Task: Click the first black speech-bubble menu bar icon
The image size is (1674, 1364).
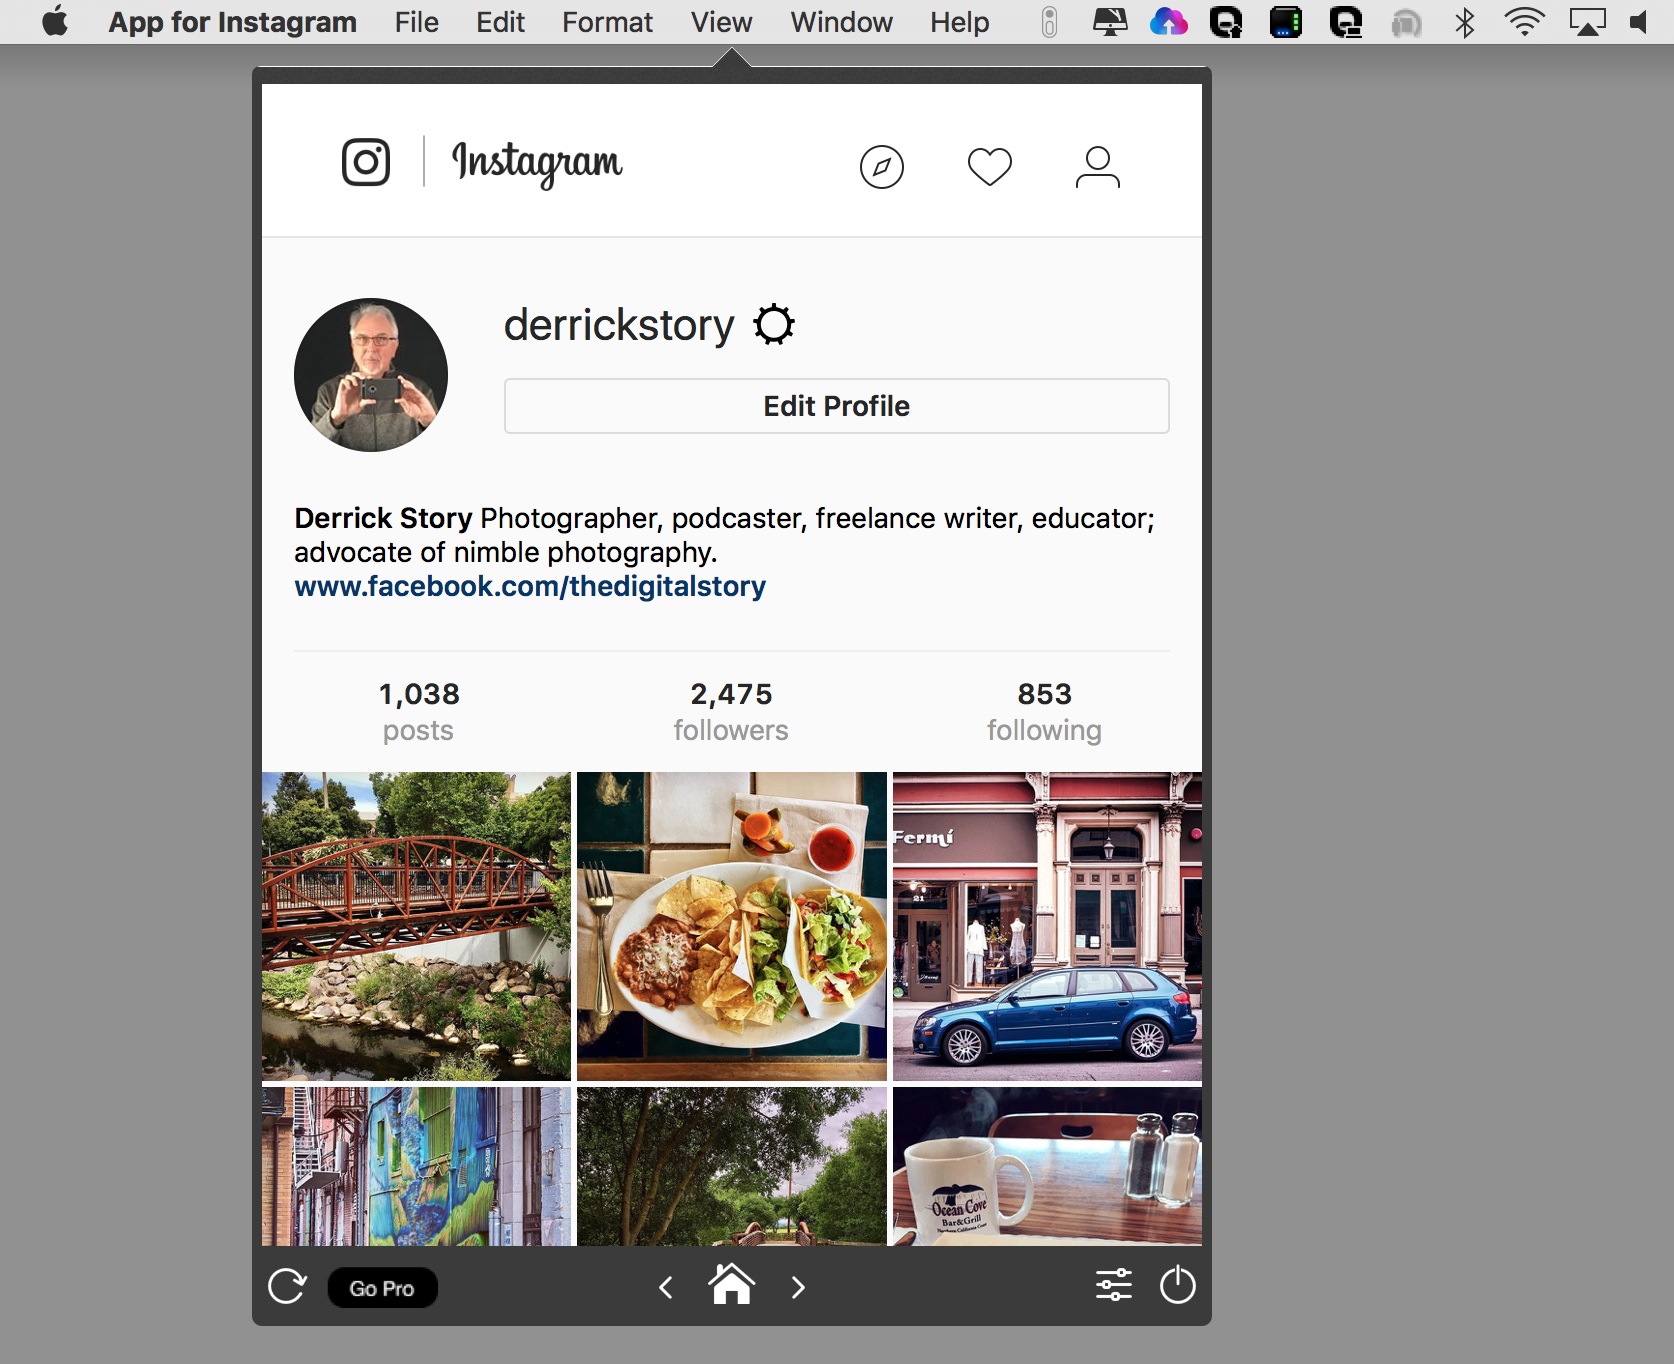Action: [1226, 22]
